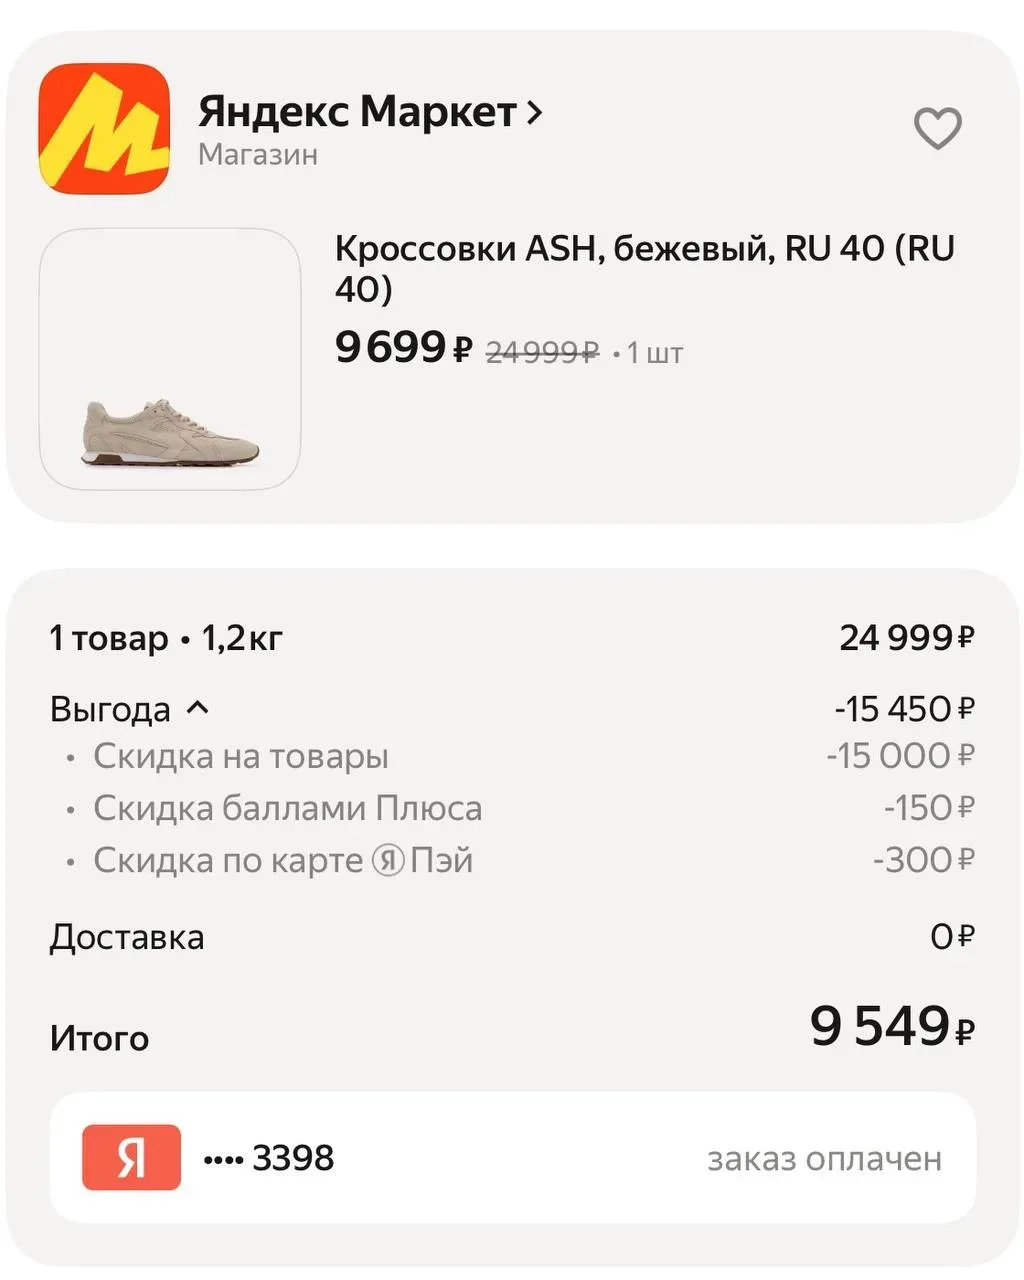Open the Кроссовки ASH product title

coord(644,267)
